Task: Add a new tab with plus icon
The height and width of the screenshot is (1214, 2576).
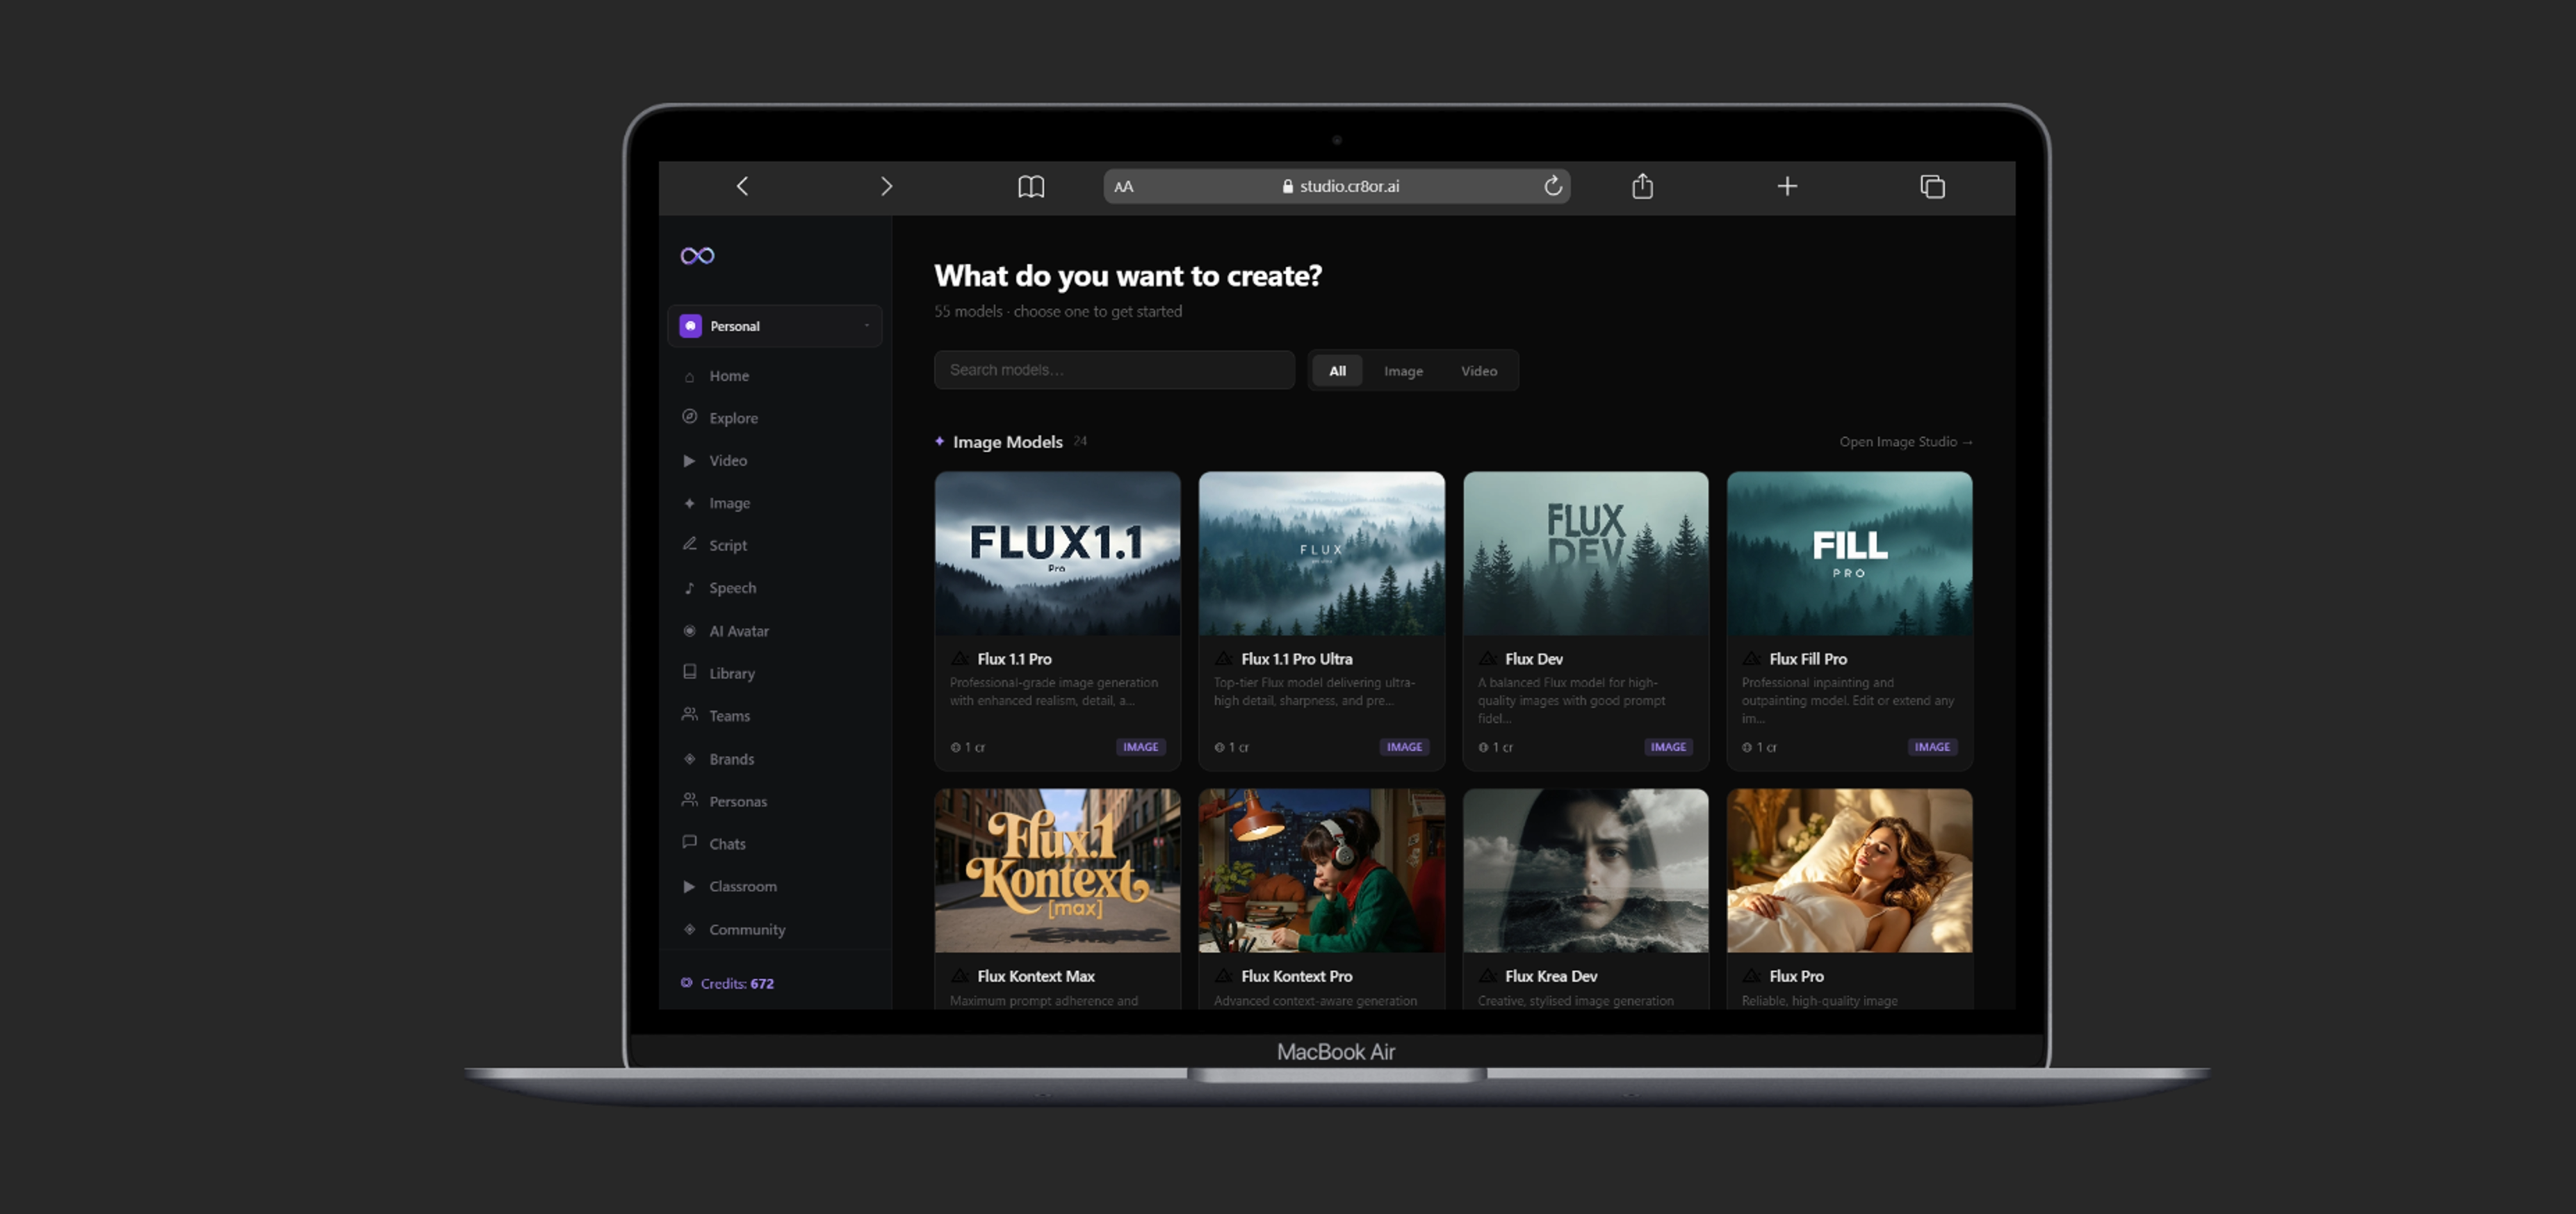Action: tap(1787, 186)
